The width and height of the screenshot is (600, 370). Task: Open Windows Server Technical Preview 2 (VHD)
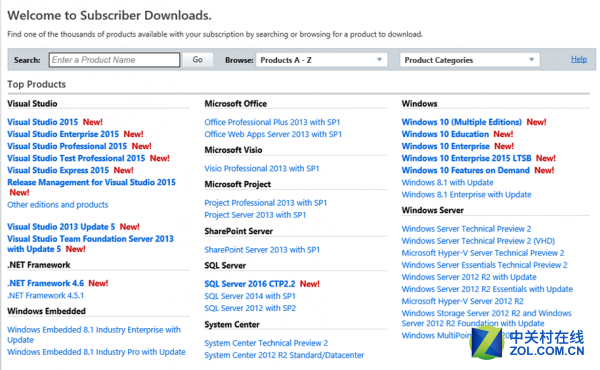(x=478, y=241)
